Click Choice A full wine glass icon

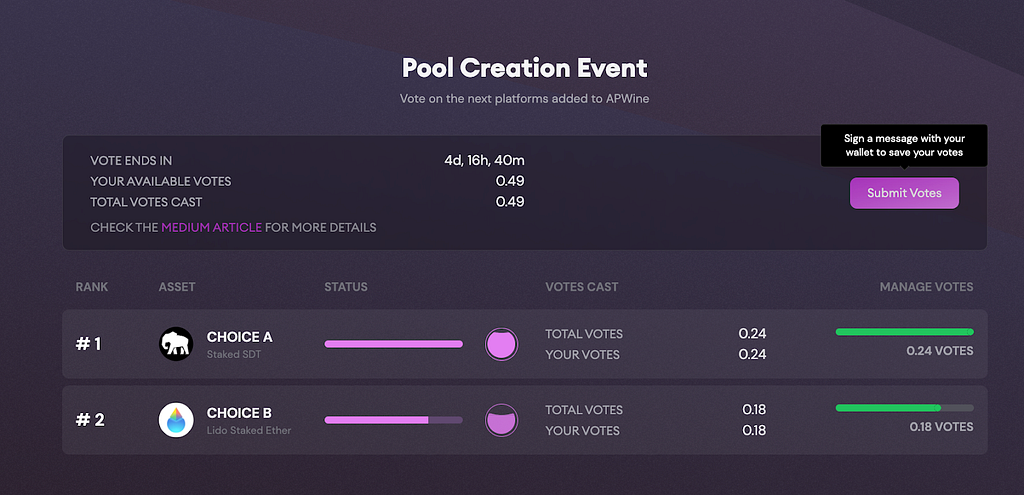(x=501, y=344)
